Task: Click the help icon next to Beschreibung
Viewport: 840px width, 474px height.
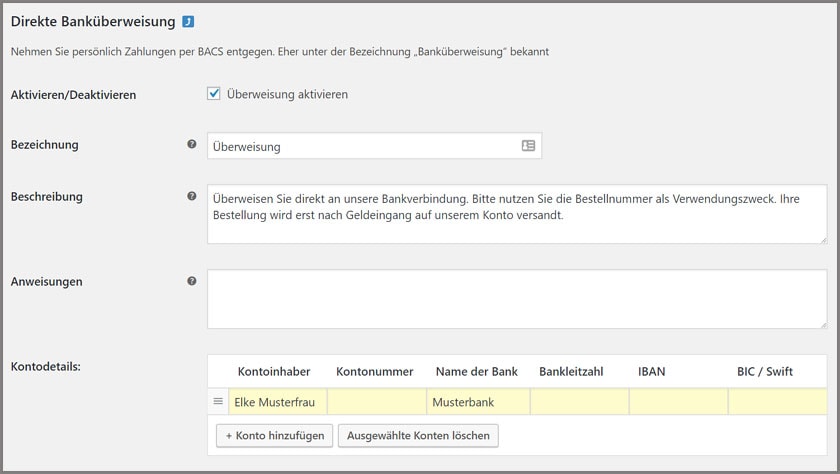Action: [x=192, y=196]
